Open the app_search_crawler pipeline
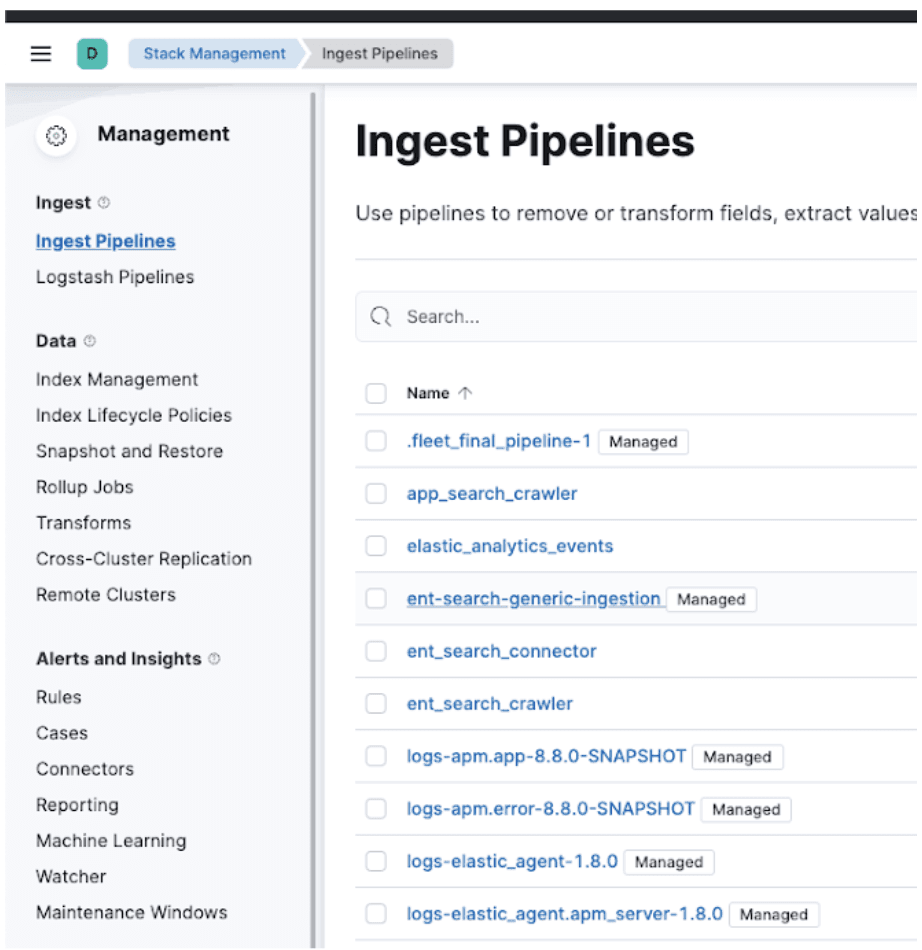The width and height of the screenshot is (922, 950). (x=493, y=493)
